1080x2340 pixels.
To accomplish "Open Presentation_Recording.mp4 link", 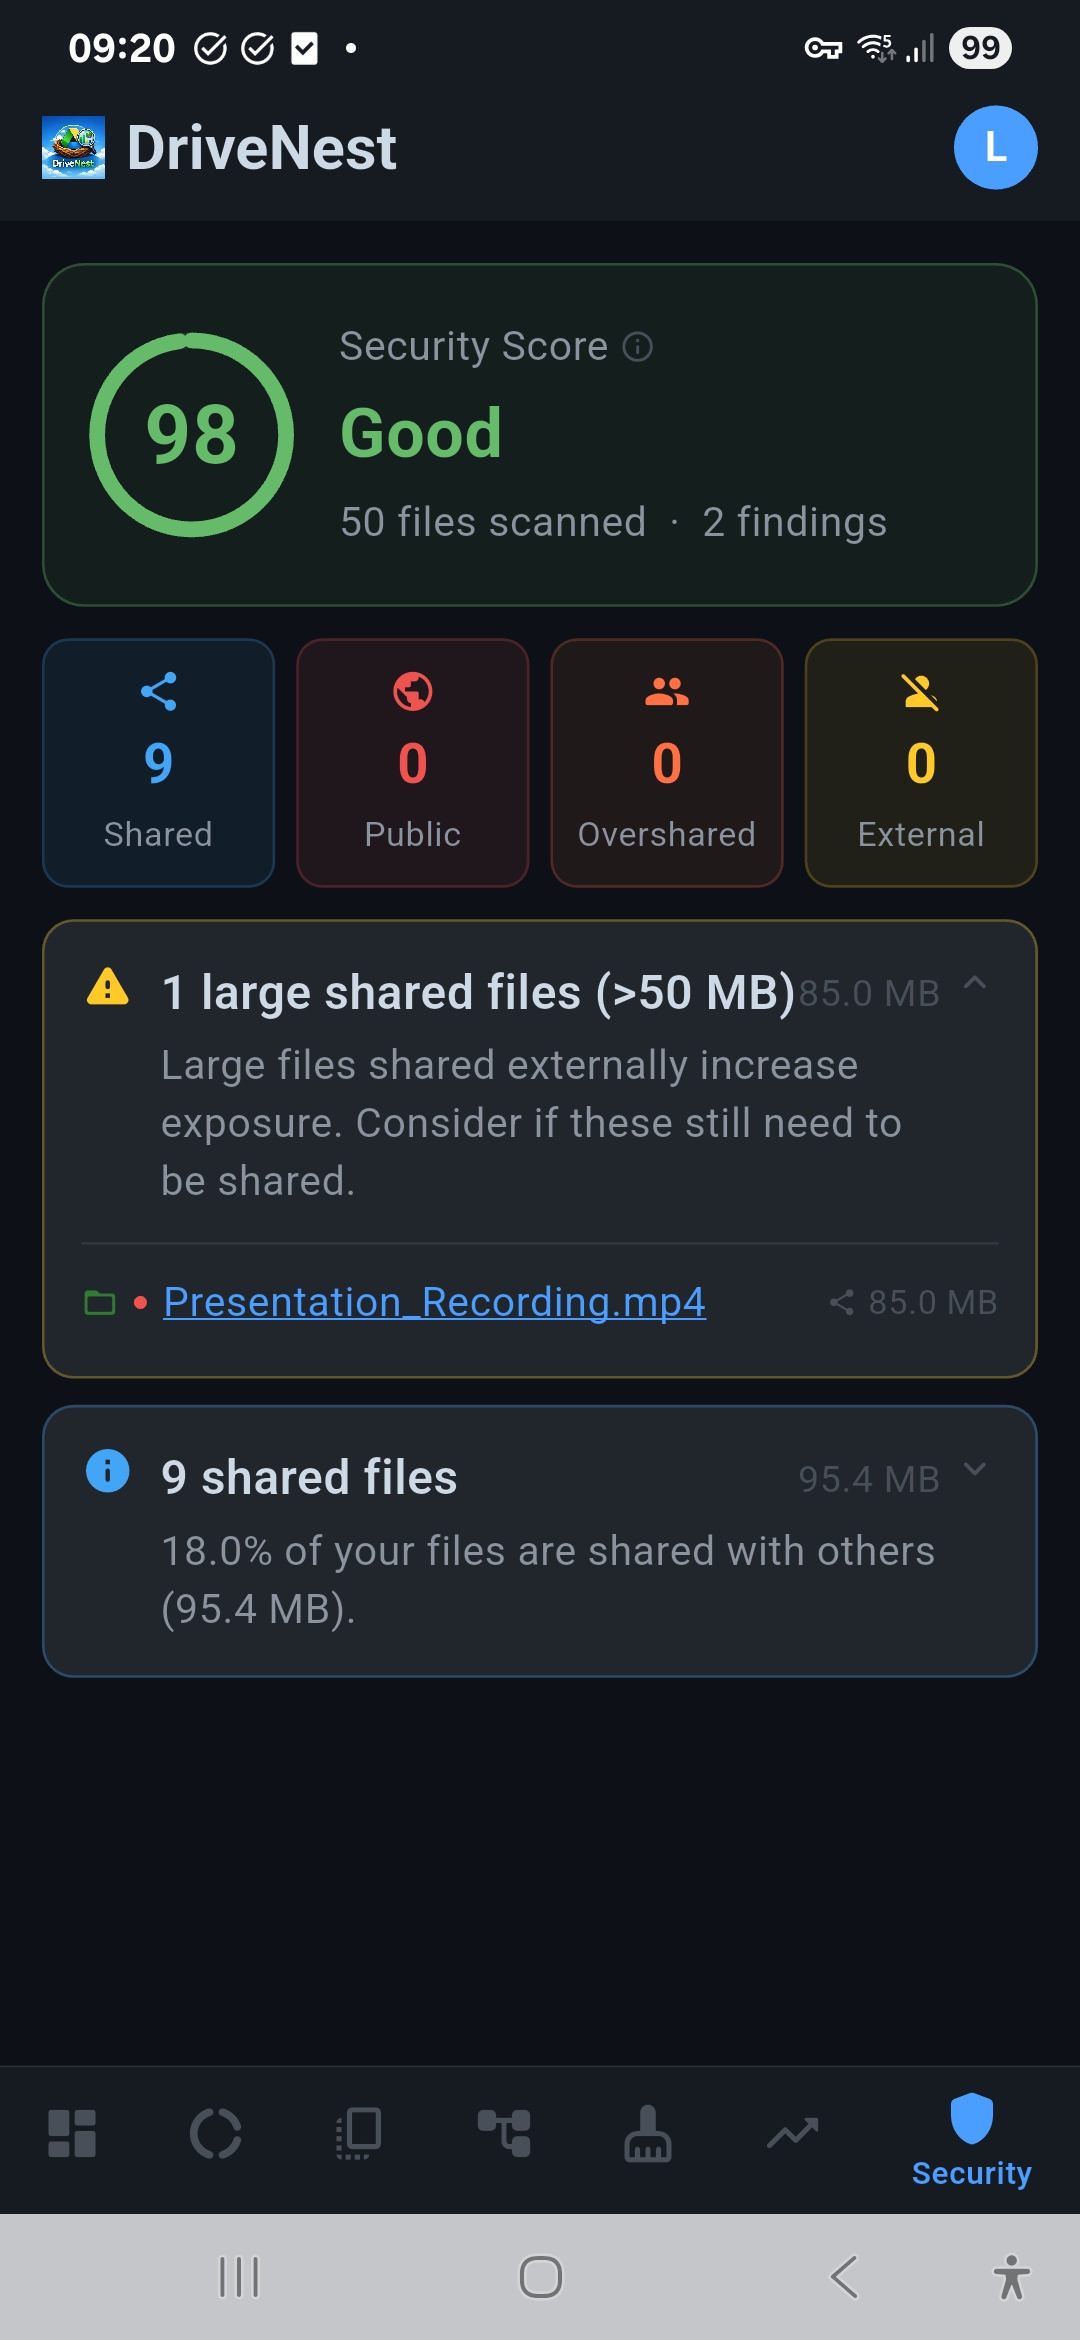I will pyautogui.click(x=434, y=1302).
